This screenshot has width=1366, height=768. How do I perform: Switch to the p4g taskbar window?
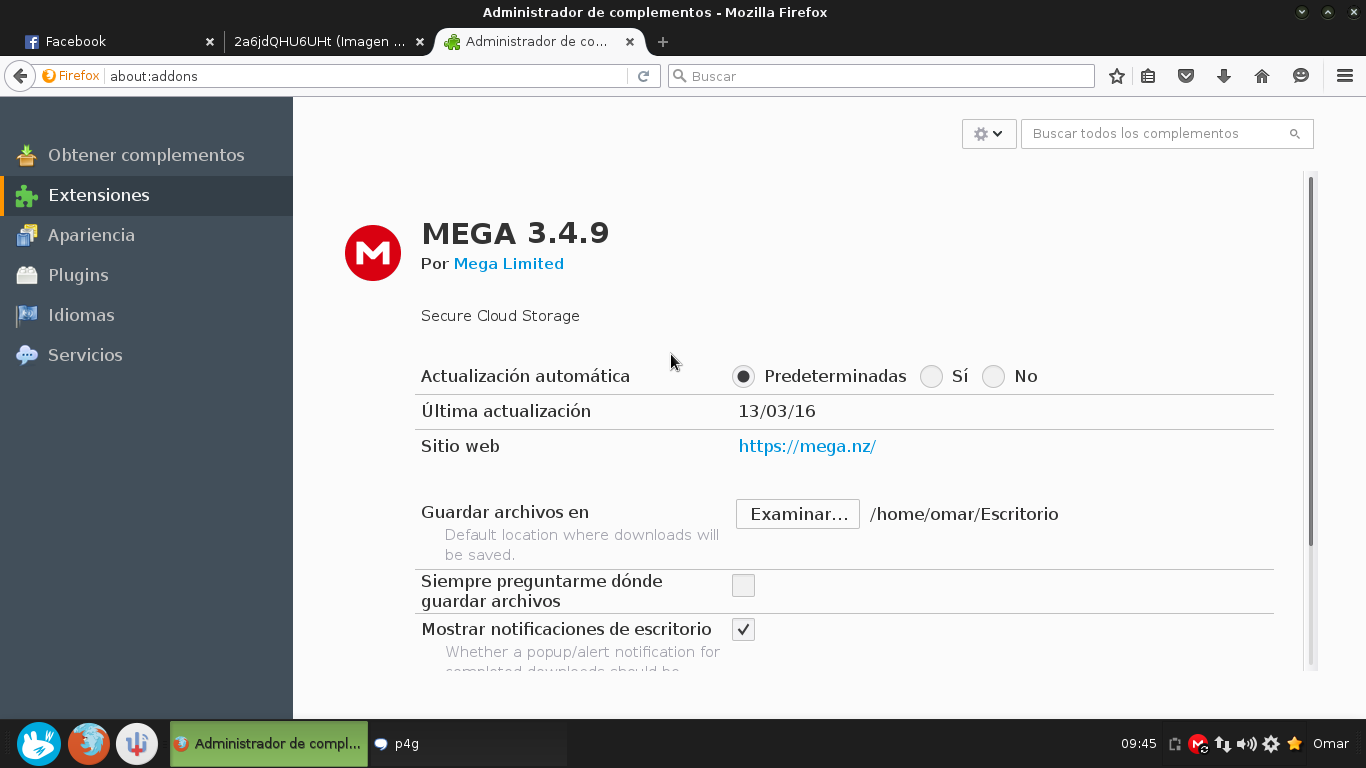[467, 744]
